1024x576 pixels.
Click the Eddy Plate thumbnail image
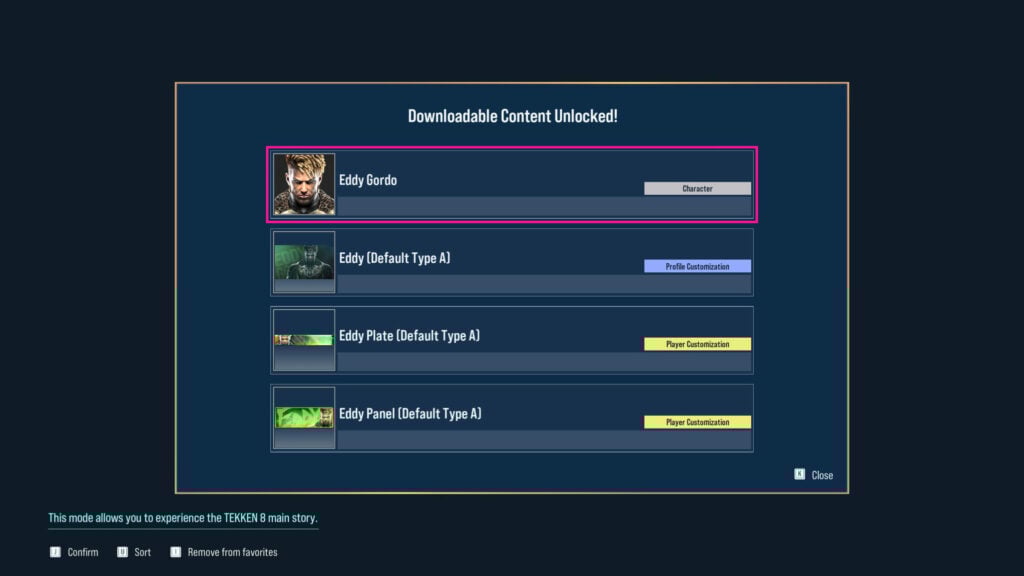click(x=304, y=340)
